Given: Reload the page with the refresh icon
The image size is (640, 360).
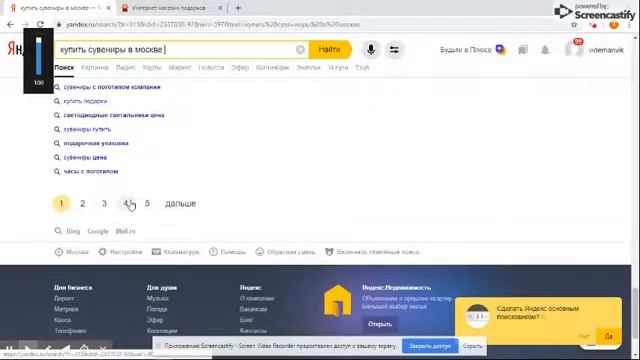Looking at the screenshot, I should 40,24.
